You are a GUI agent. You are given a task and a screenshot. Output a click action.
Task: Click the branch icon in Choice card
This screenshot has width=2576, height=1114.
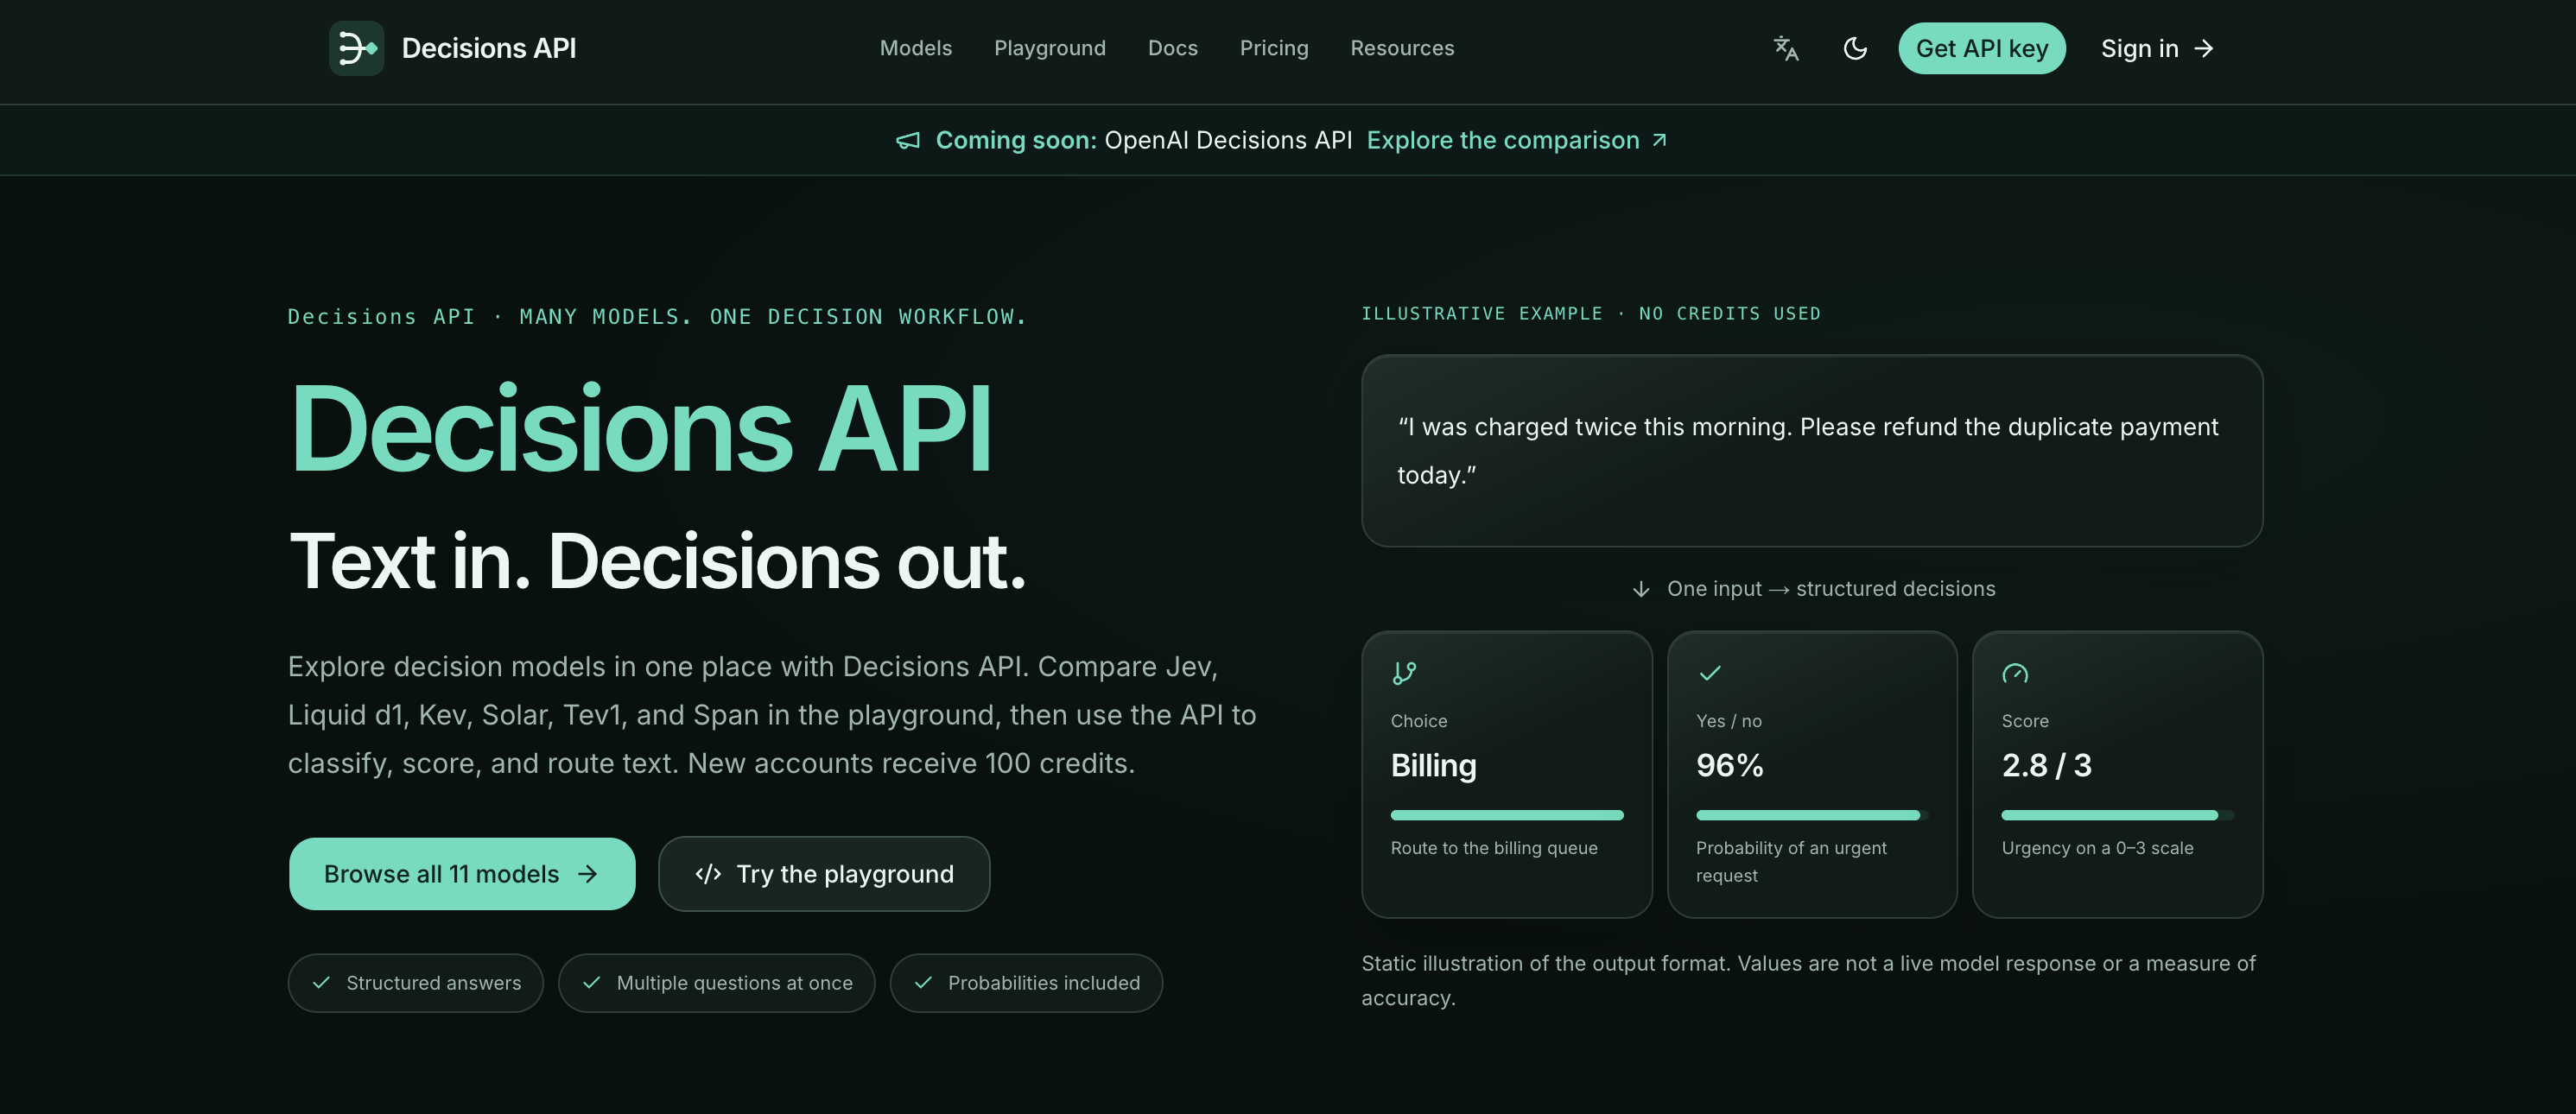[x=1404, y=673]
